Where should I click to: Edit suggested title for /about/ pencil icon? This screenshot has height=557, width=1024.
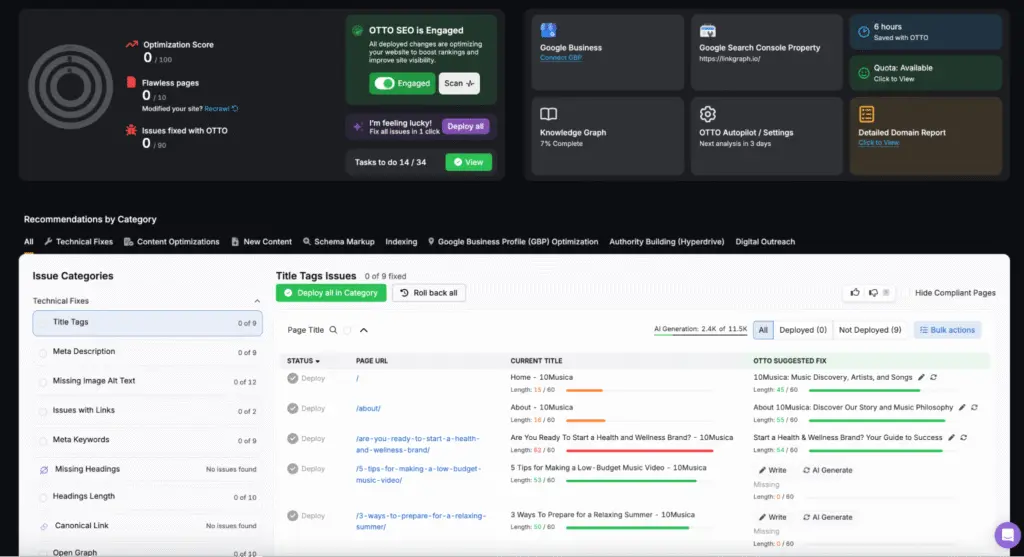pos(962,407)
